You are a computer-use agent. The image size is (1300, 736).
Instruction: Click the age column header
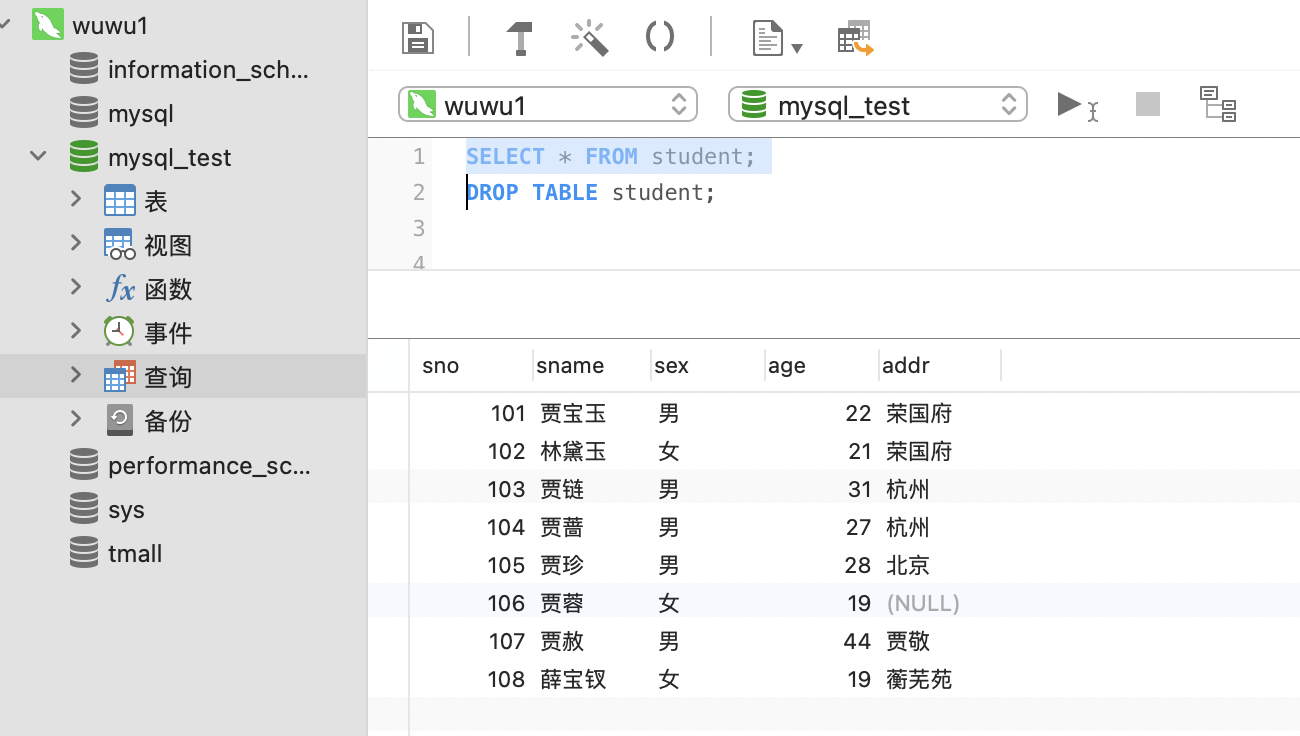[x=787, y=366]
